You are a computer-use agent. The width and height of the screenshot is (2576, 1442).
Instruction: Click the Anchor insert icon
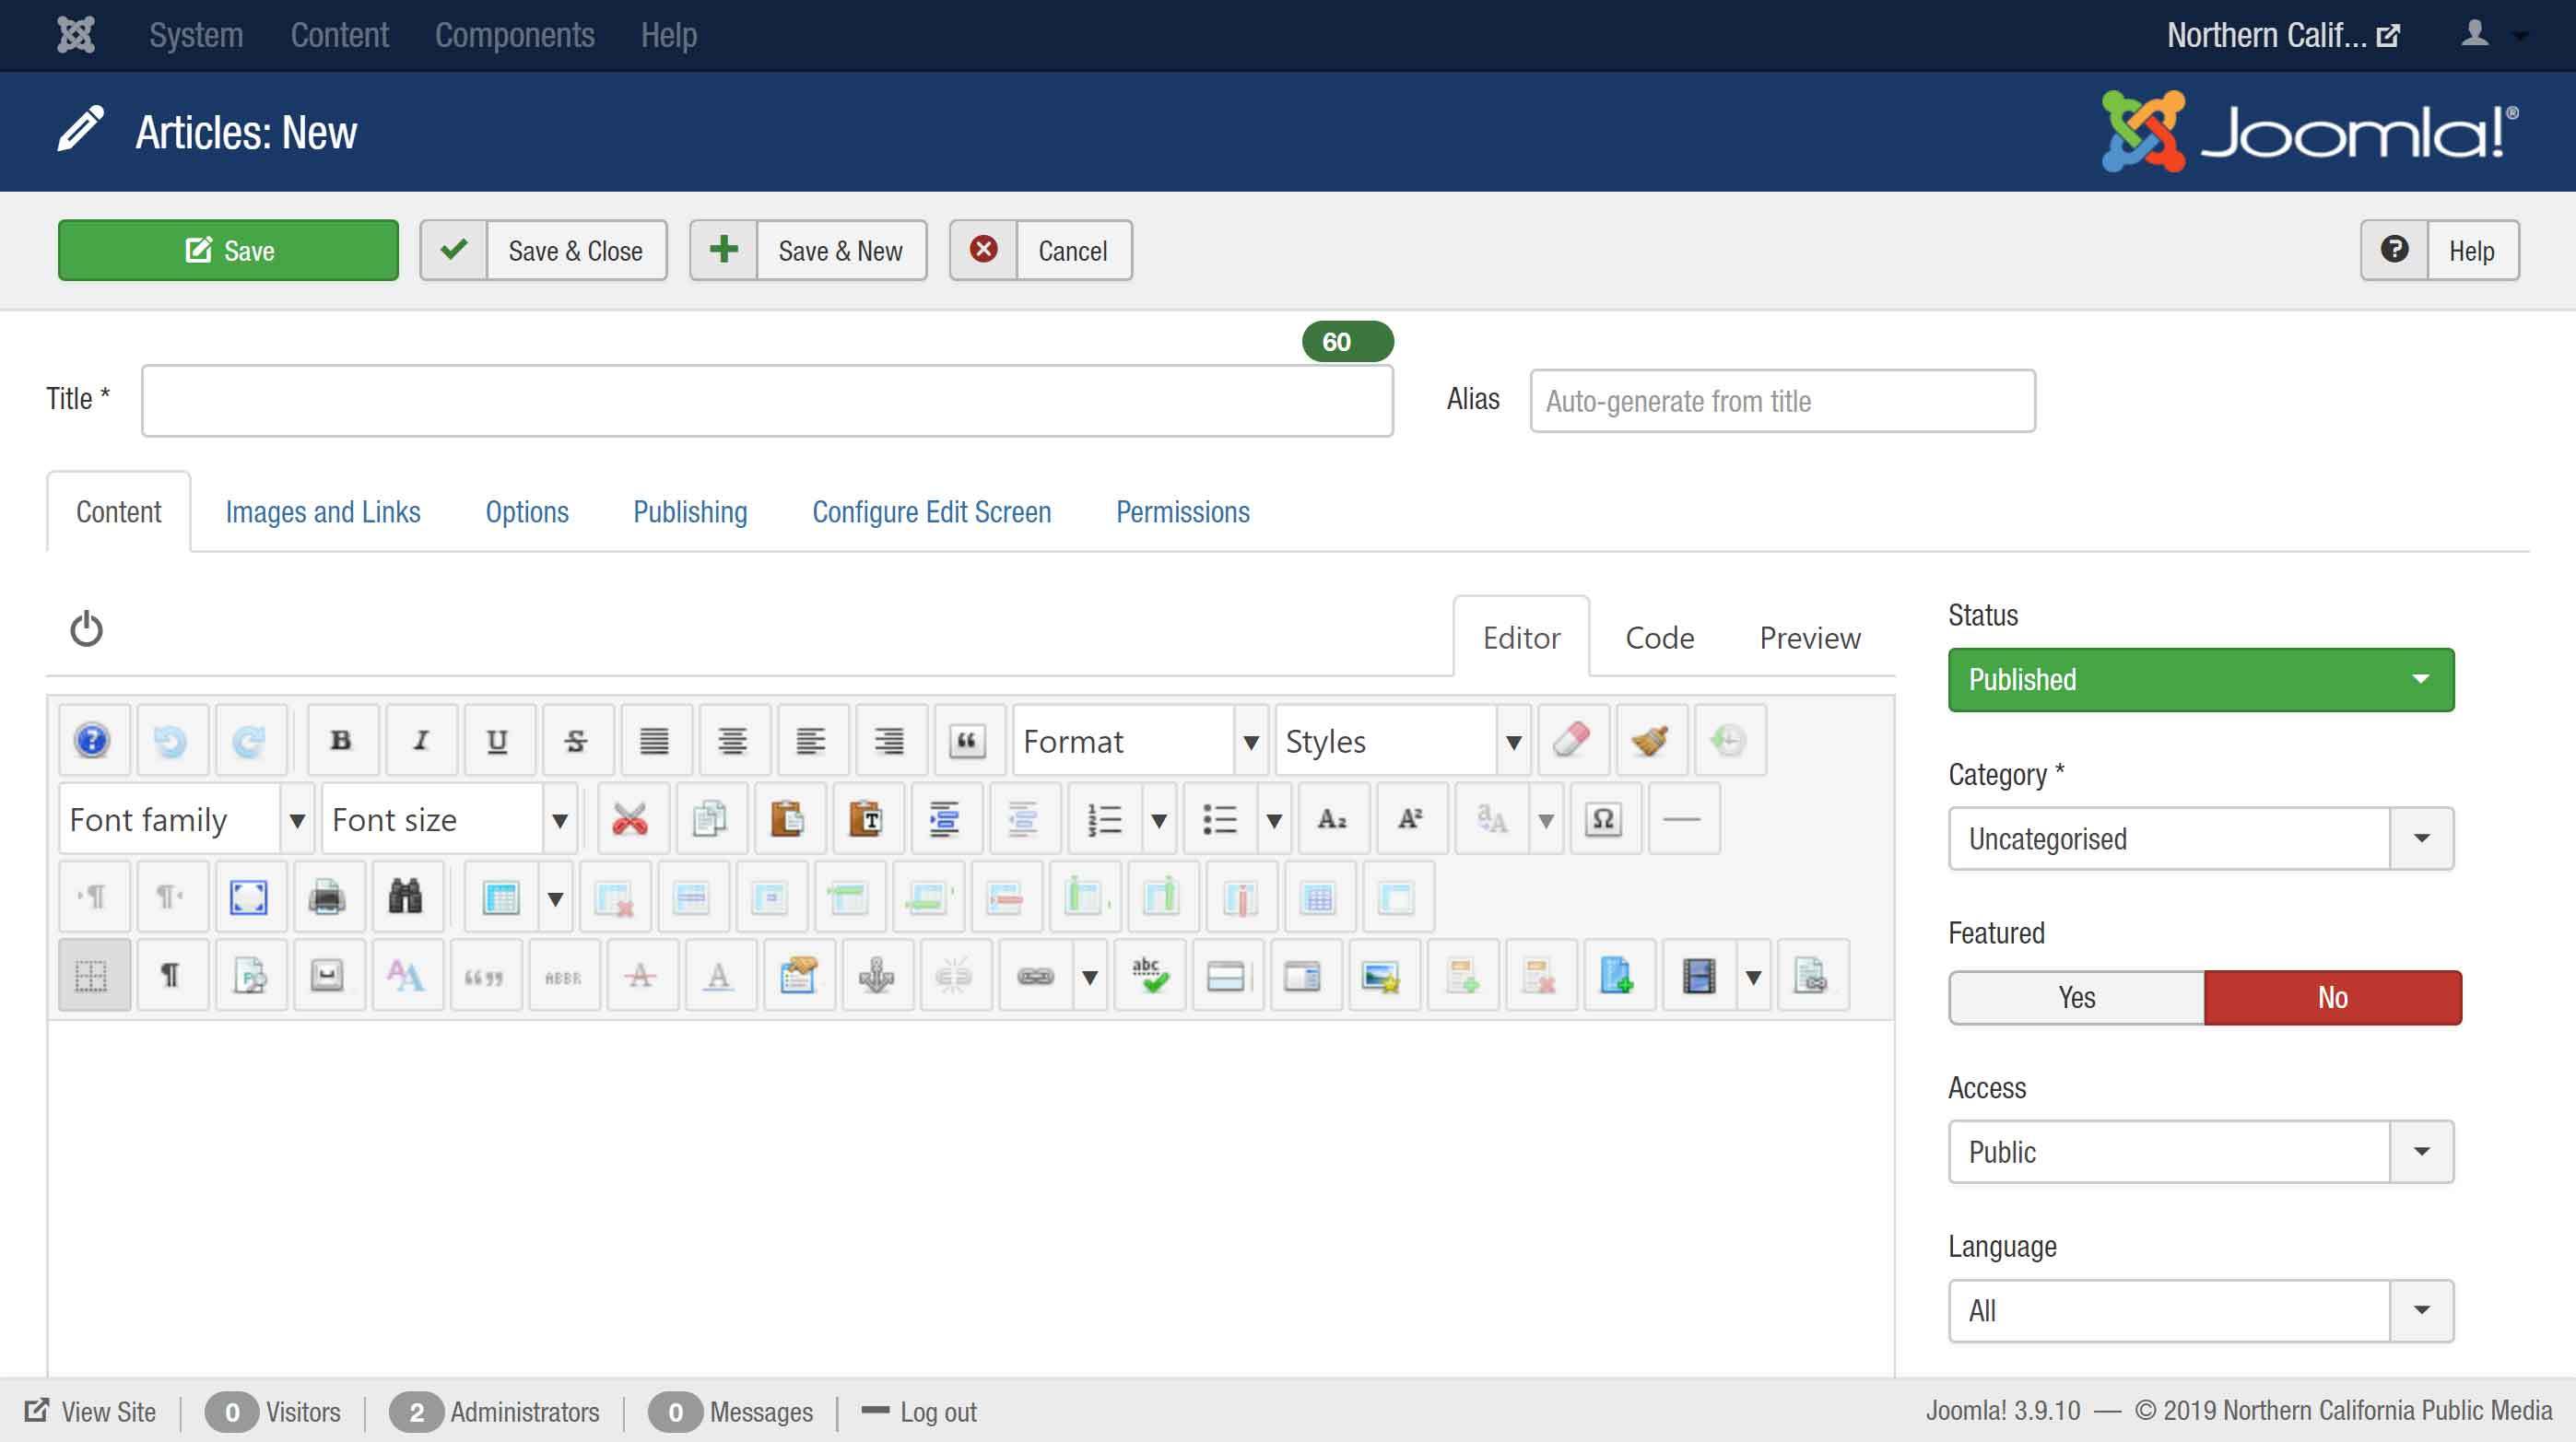point(876,975)
